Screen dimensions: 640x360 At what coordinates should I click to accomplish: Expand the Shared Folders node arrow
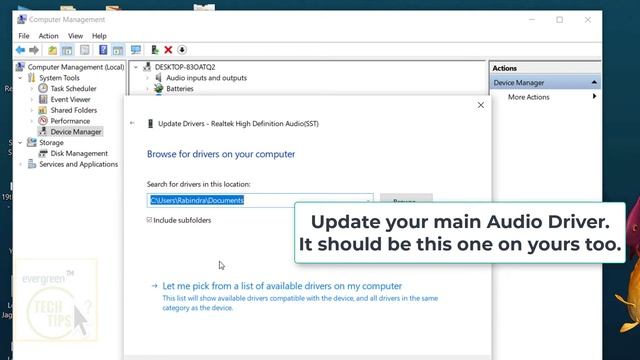[32, 110]
